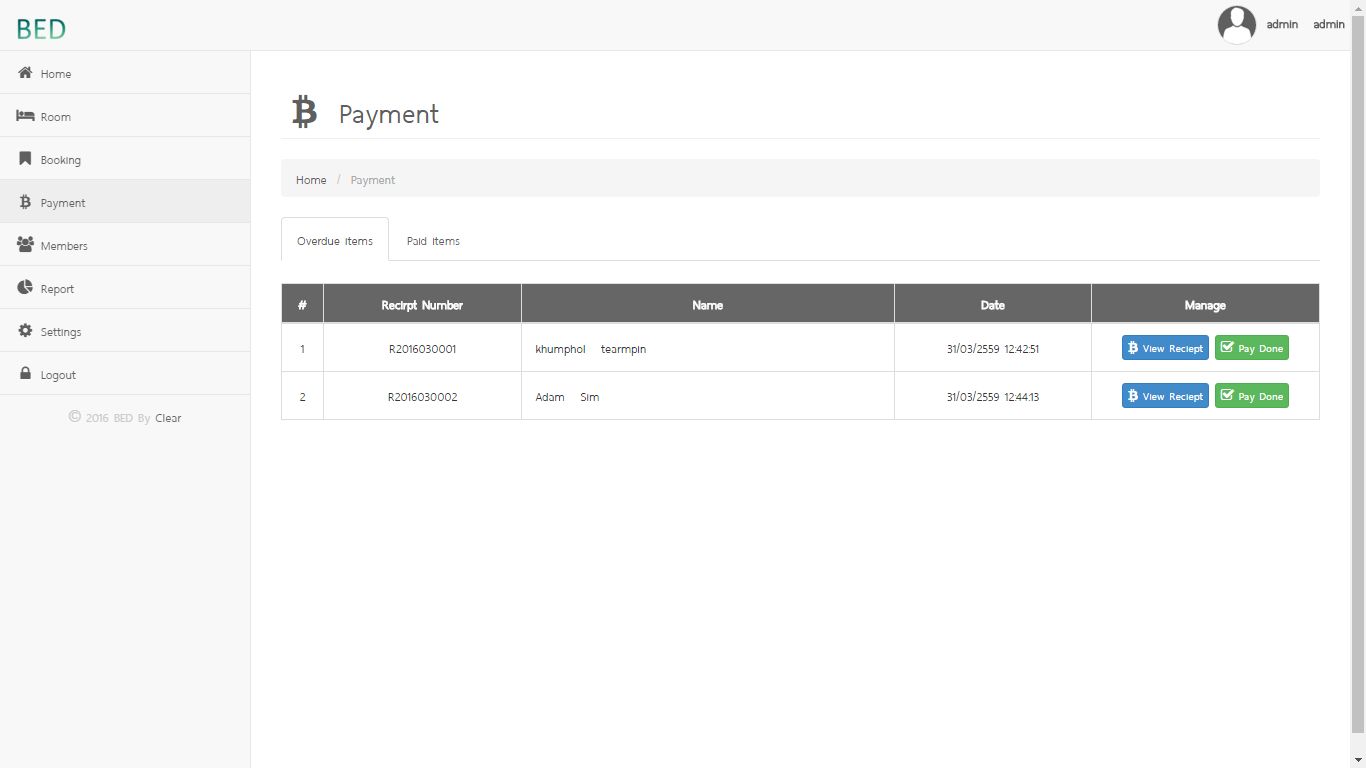Click the BED logo

pos(41,29)
